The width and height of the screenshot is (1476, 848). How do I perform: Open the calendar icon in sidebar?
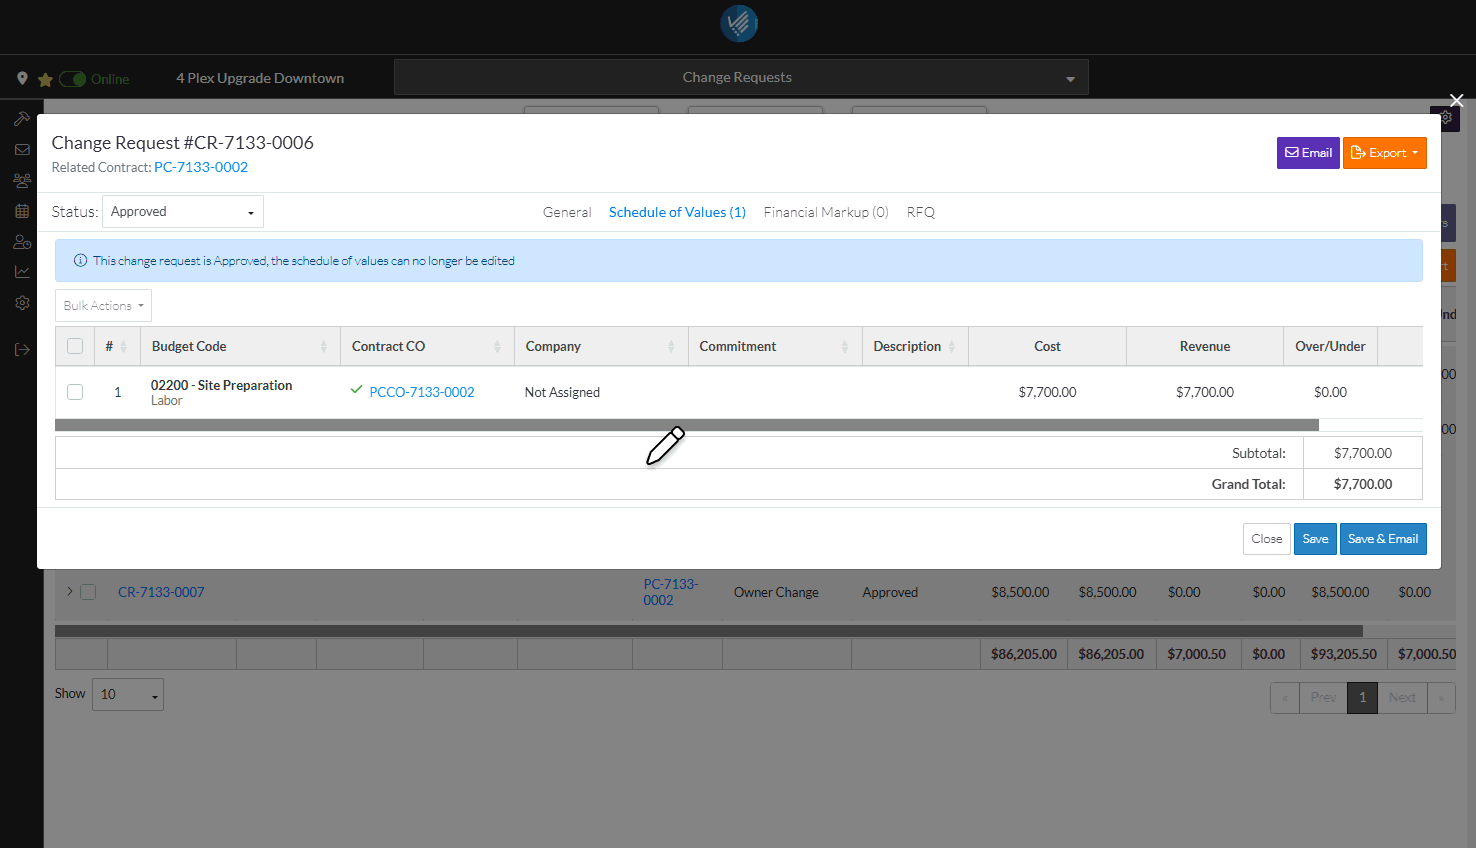click(22, 211)
